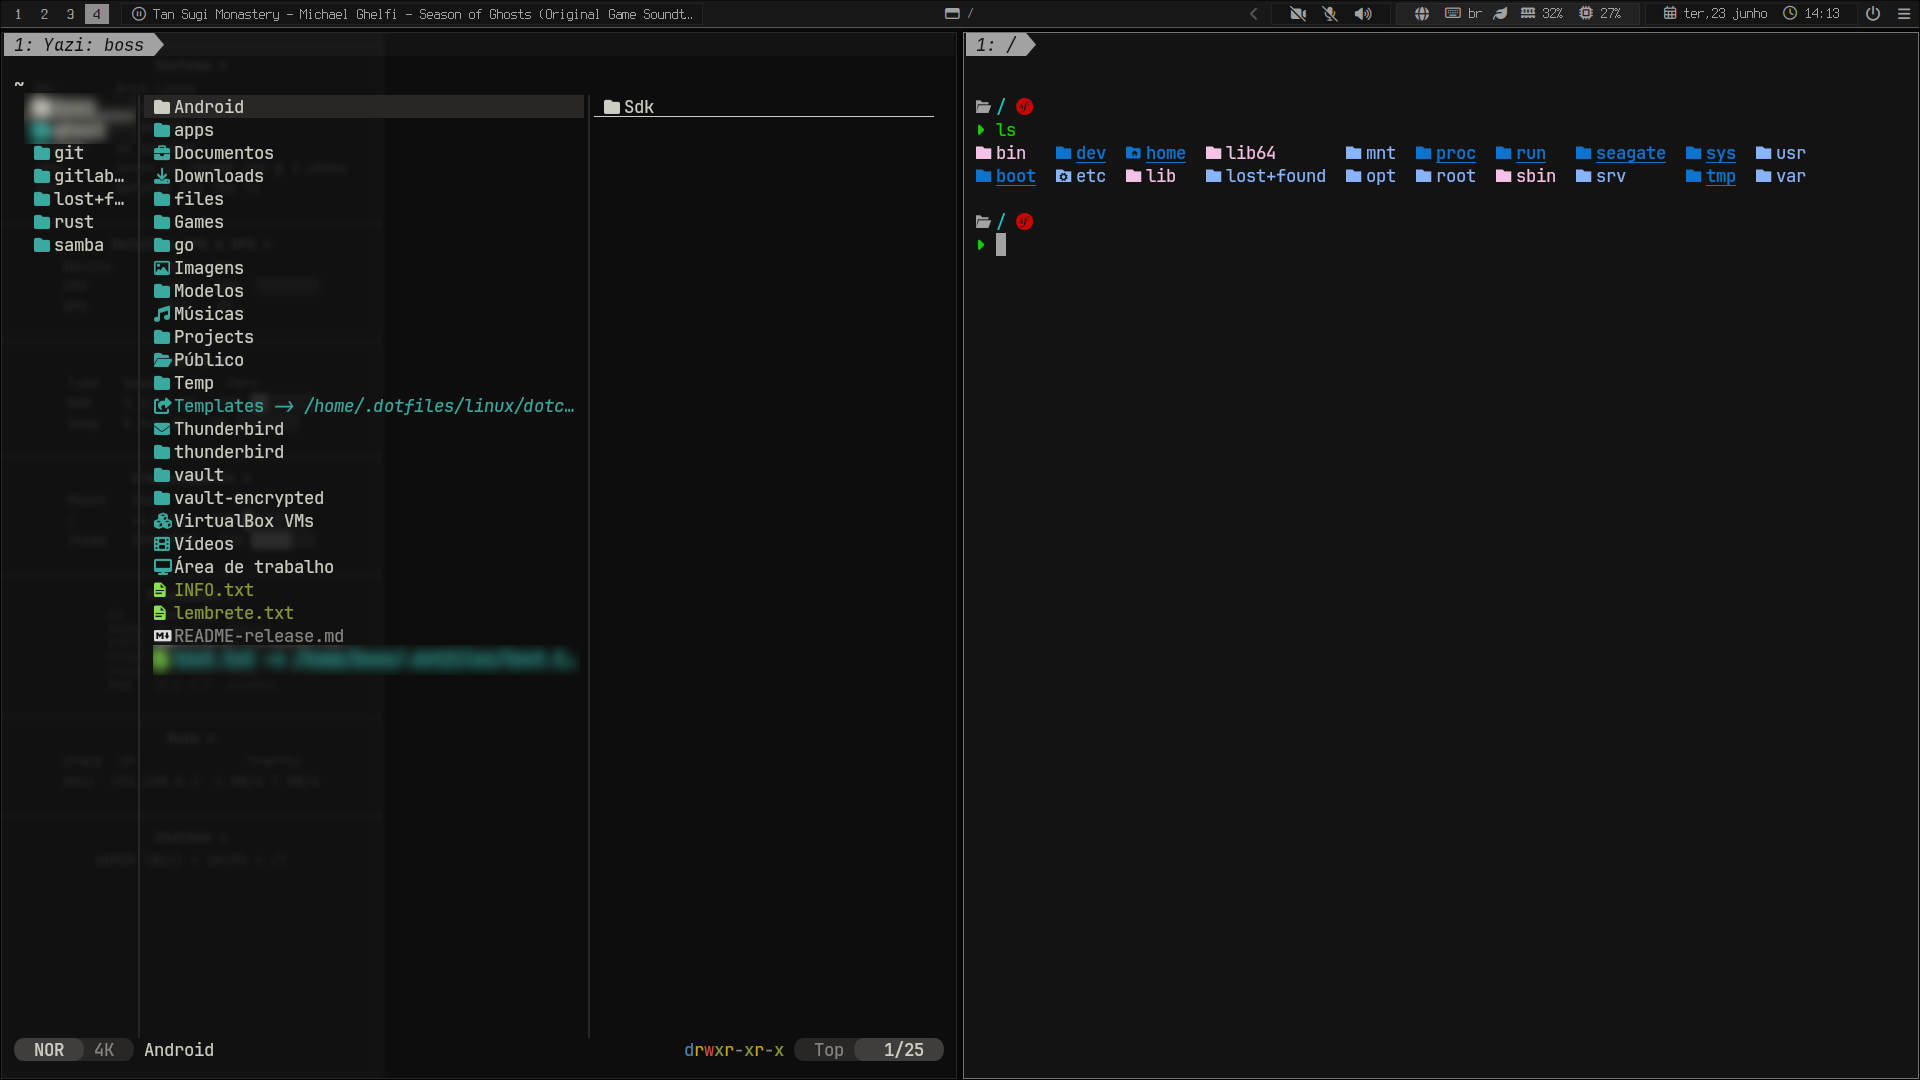Viewport: 1920px width, 1080px height.
Task: Click the CPU usage 27% indicator
Action: 1600,14
